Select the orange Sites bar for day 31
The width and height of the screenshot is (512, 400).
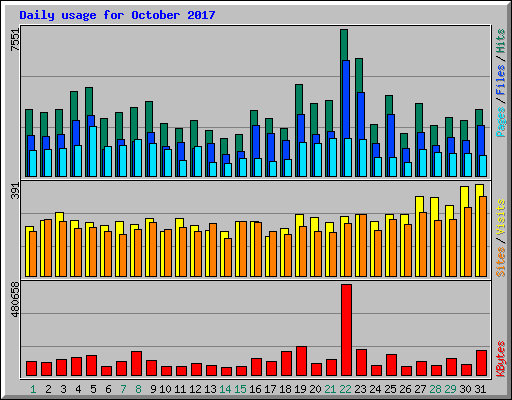483,236
